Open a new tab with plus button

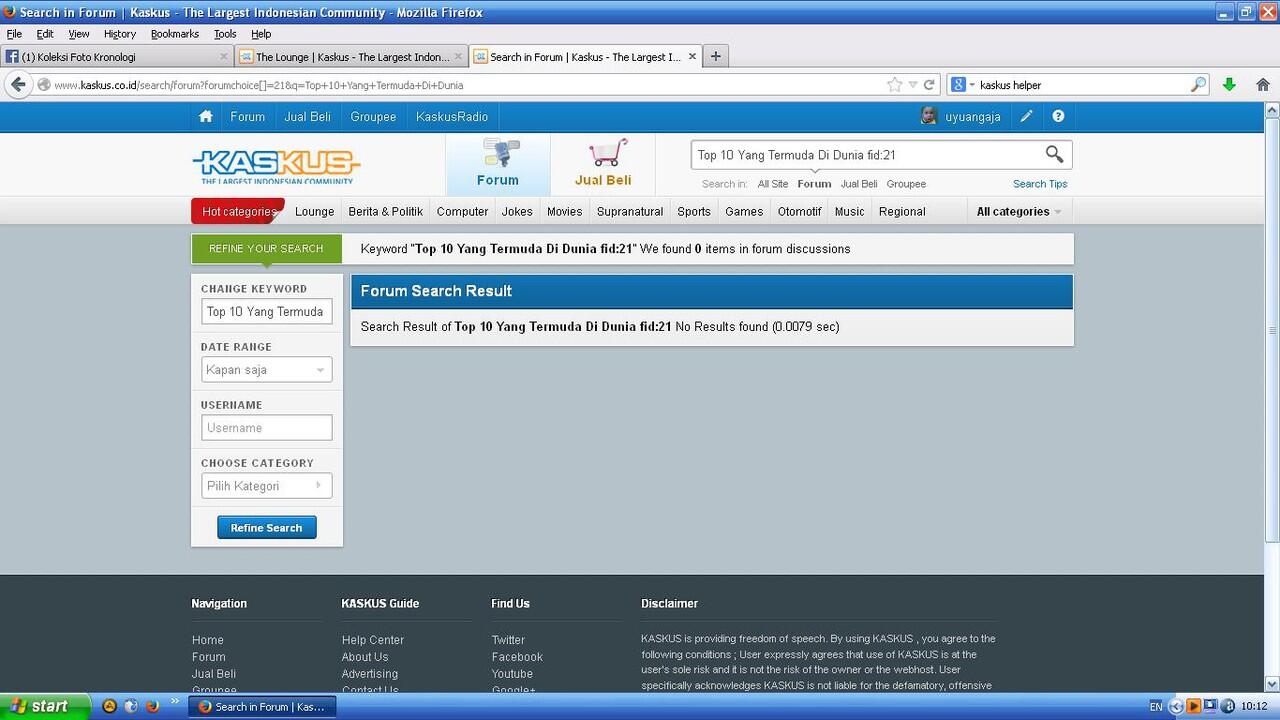click(x=715, y=56)
